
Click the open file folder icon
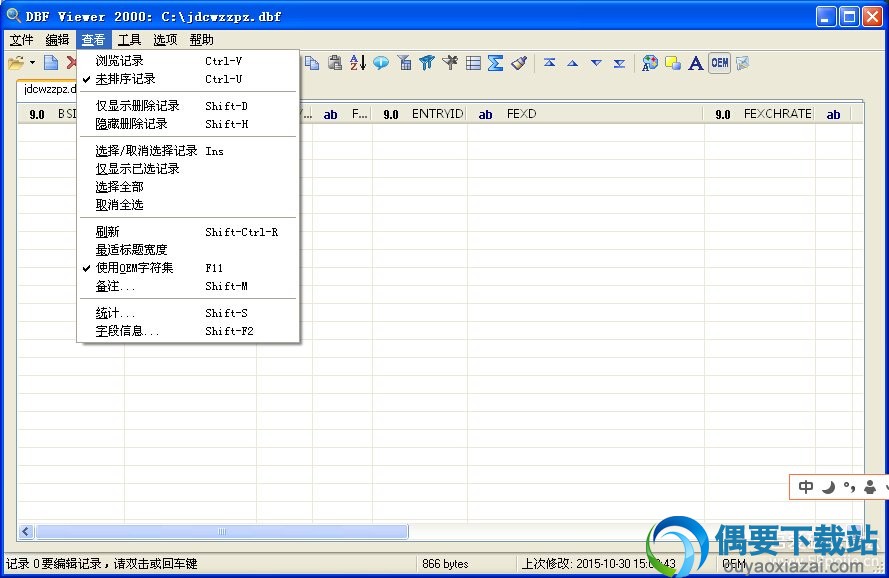tap(16, 62)
